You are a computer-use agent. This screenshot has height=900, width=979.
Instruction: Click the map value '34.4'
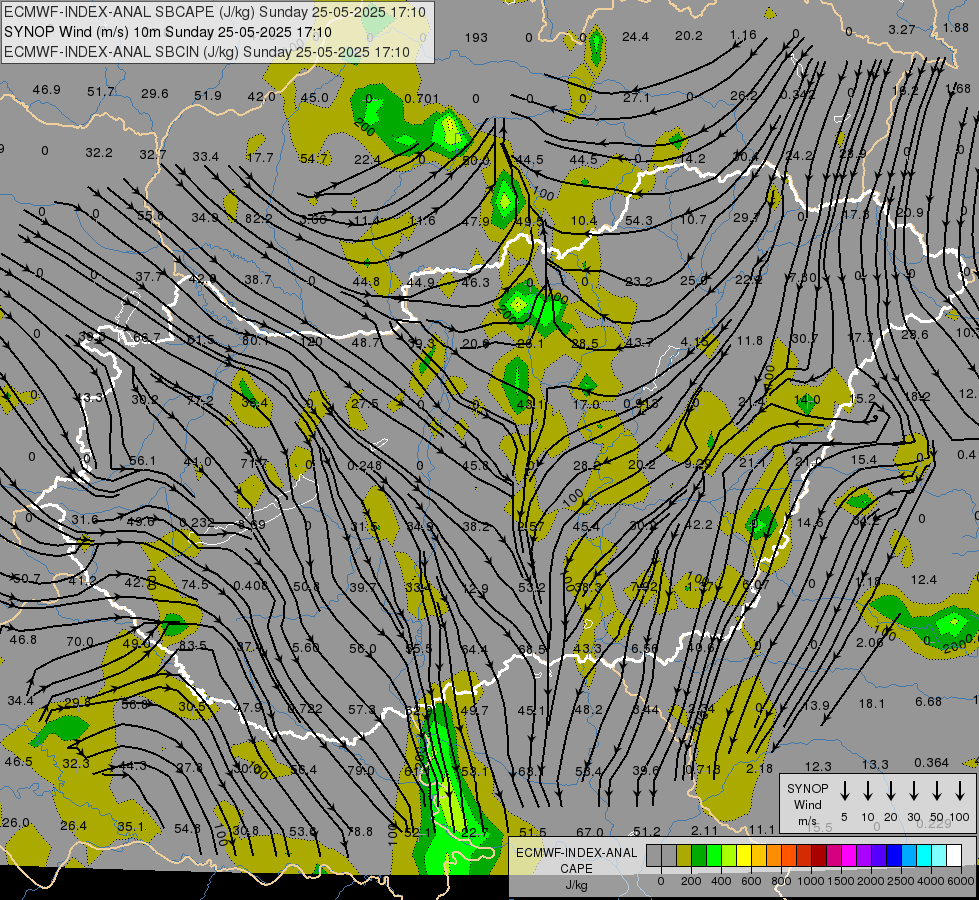point(21,701)
